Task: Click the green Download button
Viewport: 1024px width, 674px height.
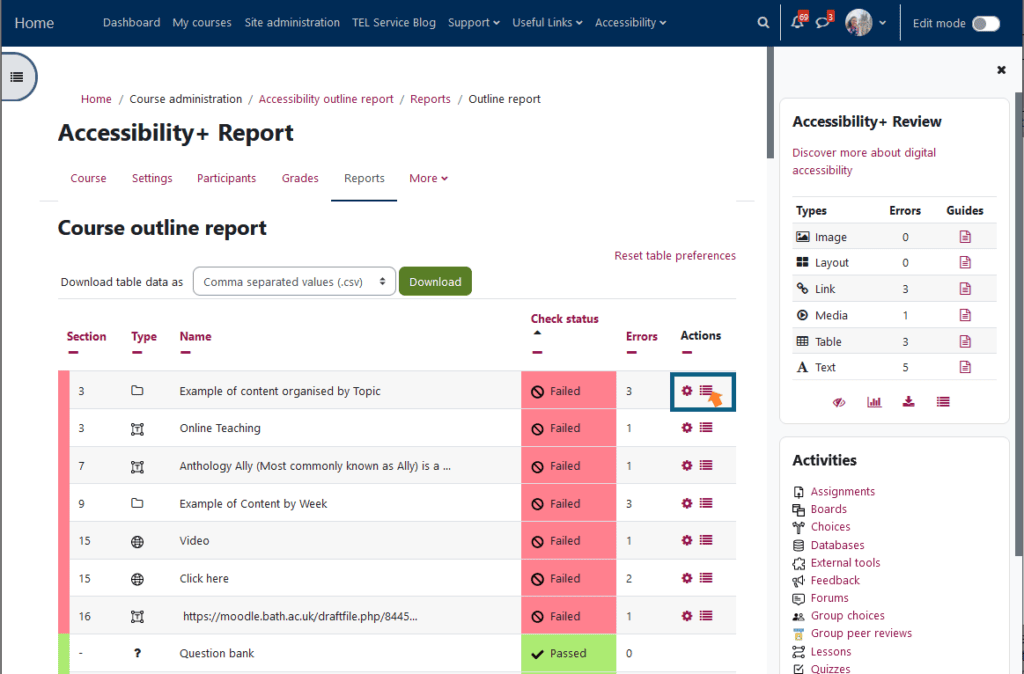Action: (x=435, y=282)
